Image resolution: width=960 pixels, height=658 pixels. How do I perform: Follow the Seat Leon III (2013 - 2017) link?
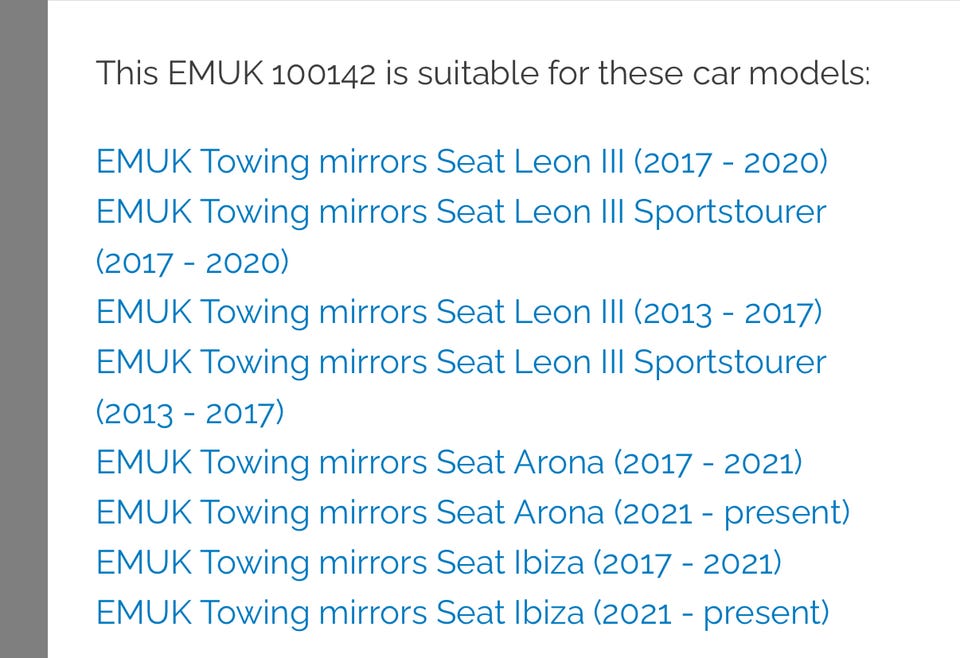pos(458,312)
